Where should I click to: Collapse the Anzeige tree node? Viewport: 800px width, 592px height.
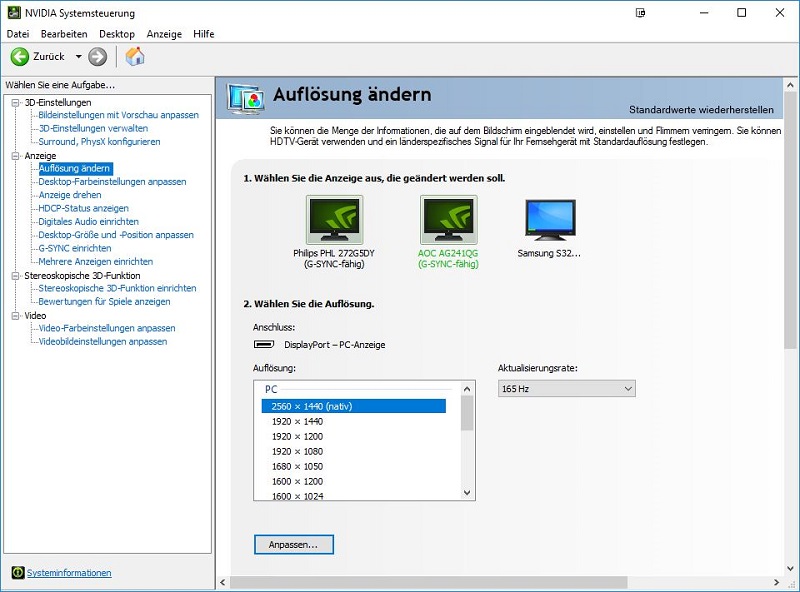click(16, 156)
